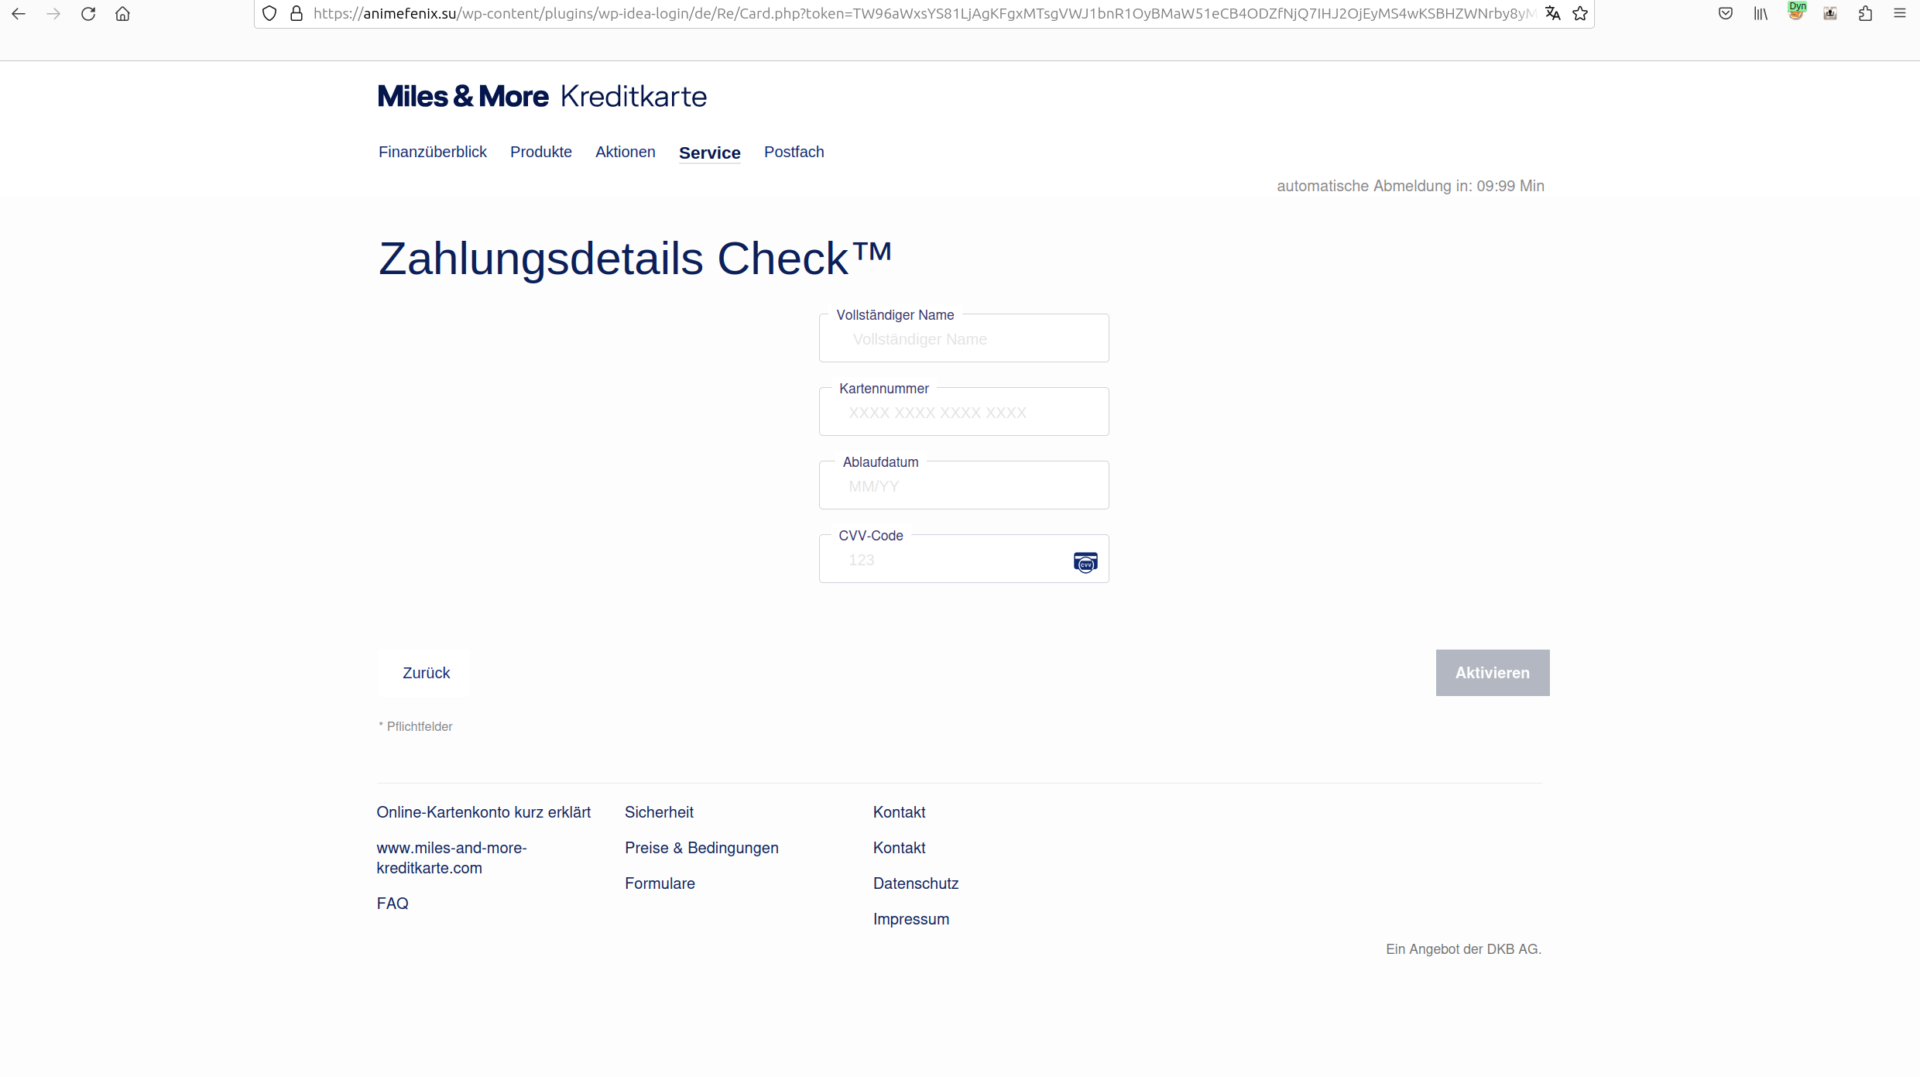Viewport: 1920px width, 1077px height.
Task: Focus the CVV-Code input field
Action: [964, 560]
